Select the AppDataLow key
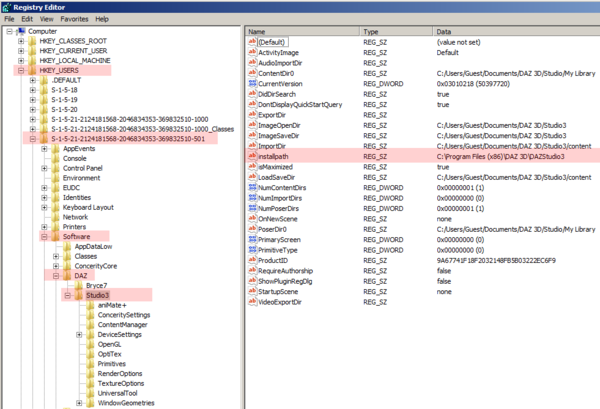This screenshot has width=600, height=409. coord(93,246)
